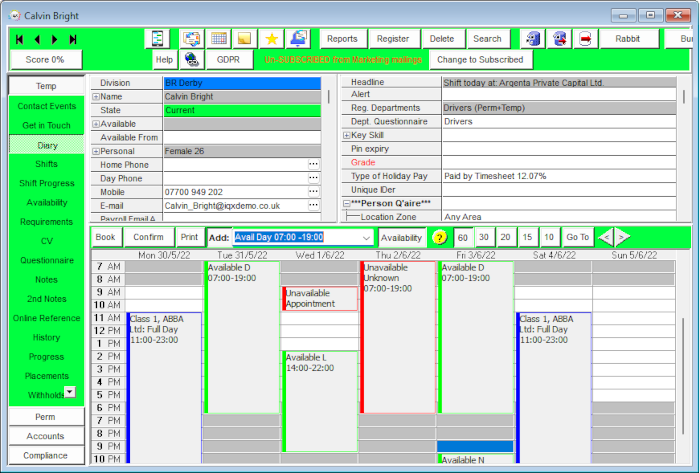Switch diary to 60 minute interval
This screenshot has height=473, width=700.
pyautogui.click(x=463, y=237)
